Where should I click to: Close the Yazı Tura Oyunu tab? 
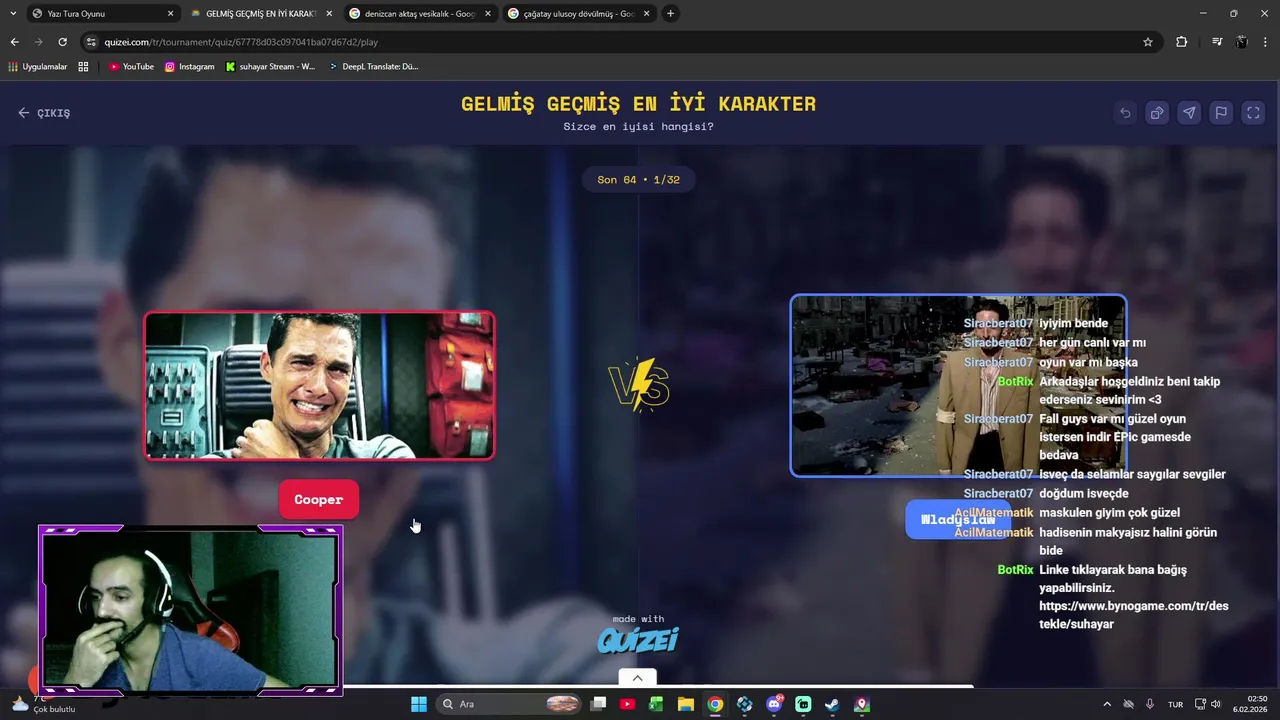point(170,14)
